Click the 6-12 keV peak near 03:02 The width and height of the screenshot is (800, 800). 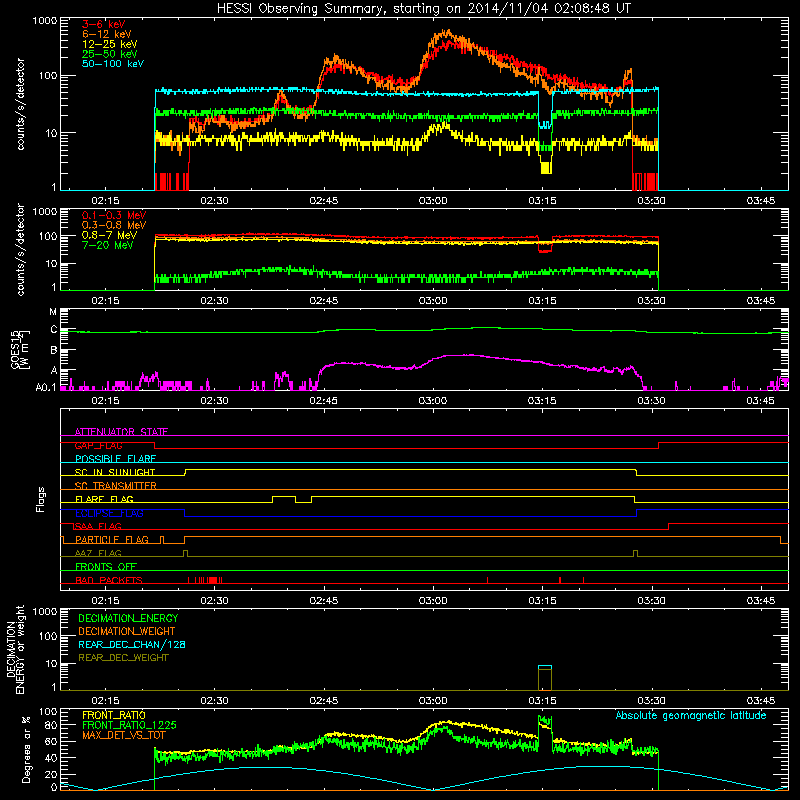(447, 33)
